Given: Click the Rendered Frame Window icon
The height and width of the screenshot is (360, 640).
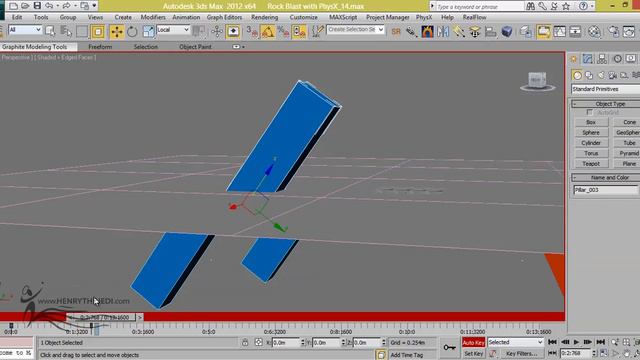Looking at the screenshot, I should [x=629, y=31].
